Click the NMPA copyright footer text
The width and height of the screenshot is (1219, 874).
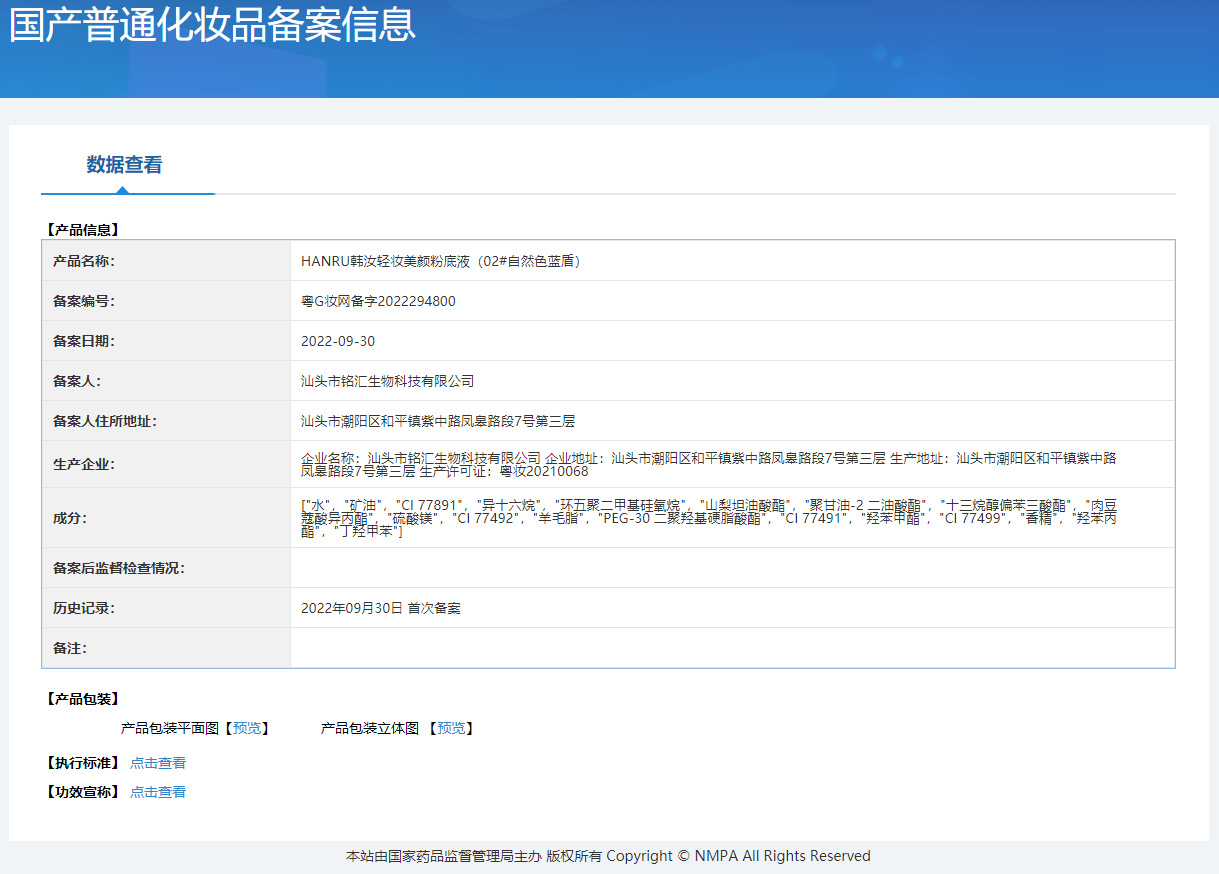coord(608,856)
